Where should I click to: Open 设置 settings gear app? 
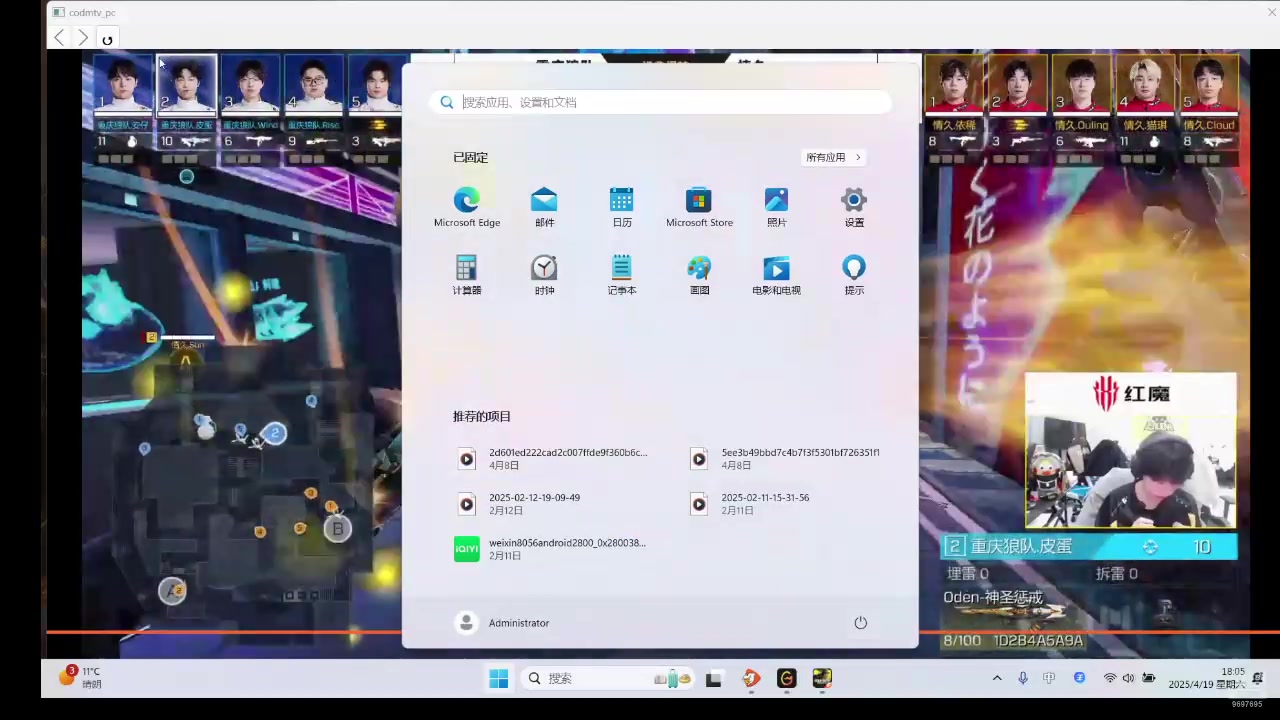coord(854,207)
